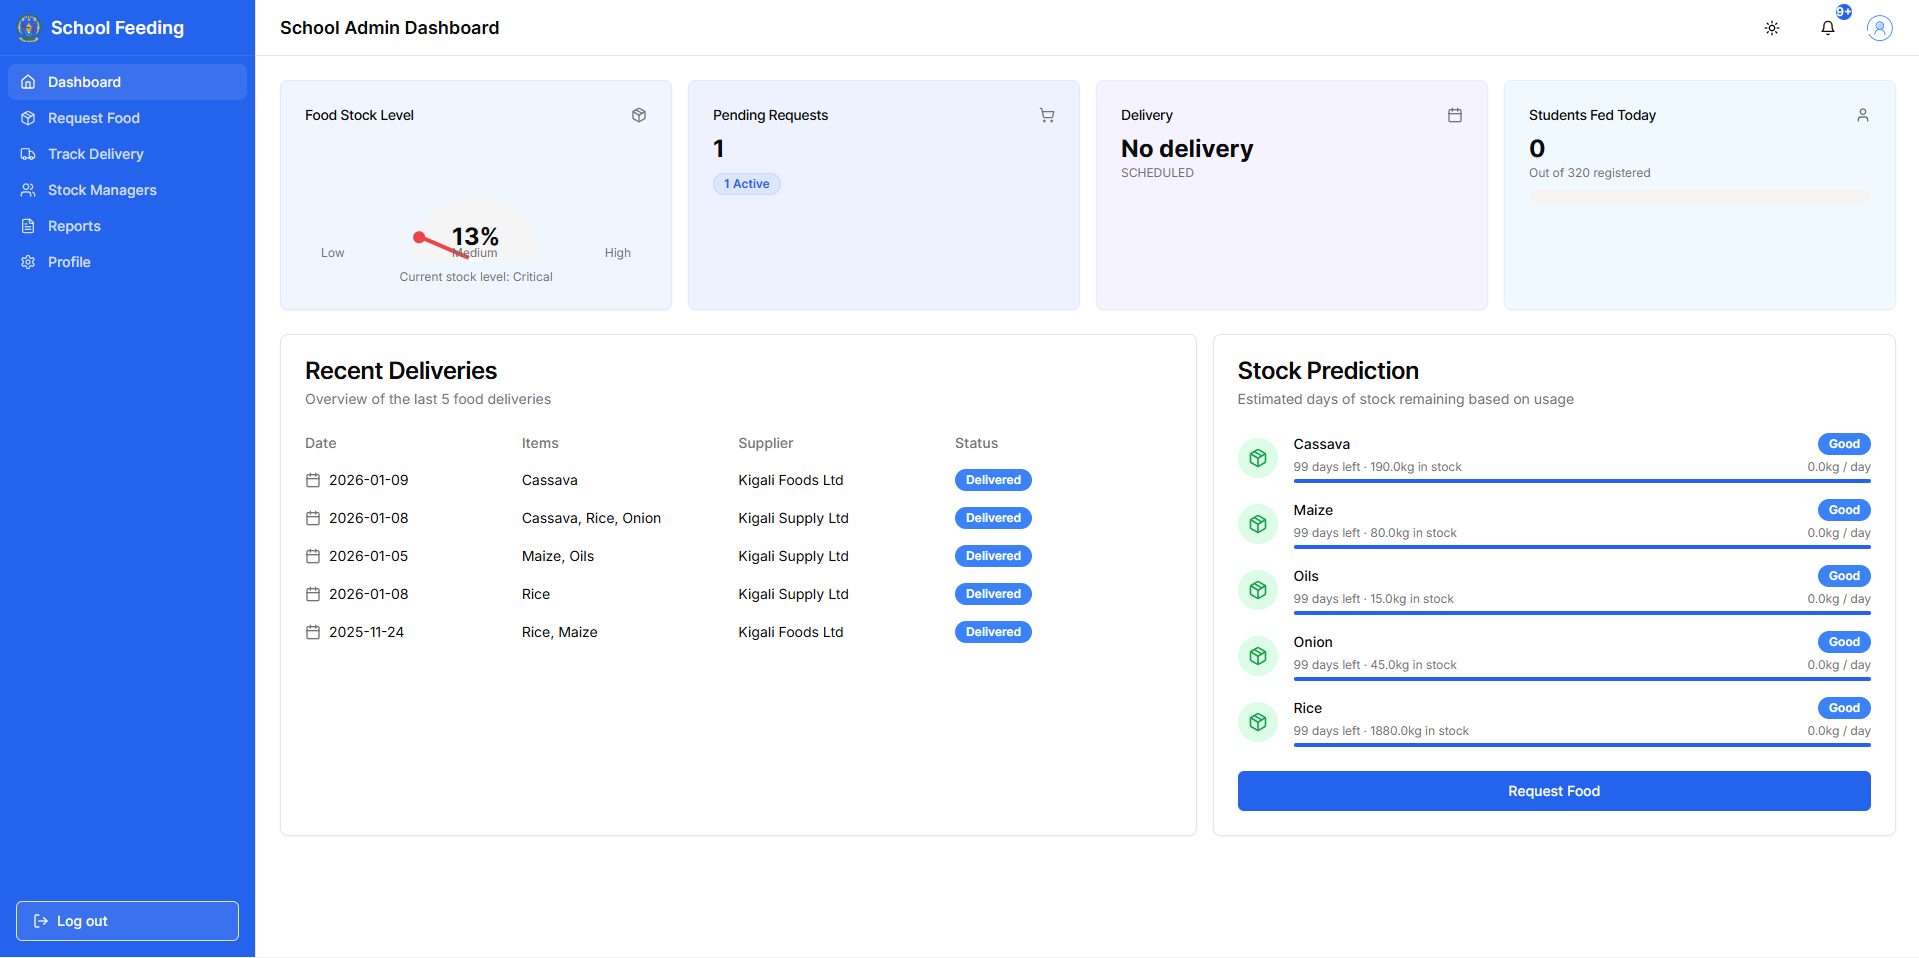Viewport: 1919px width, 958px height.
Task: Click the Good badge for Cassava
Action: click(1844, 444)
